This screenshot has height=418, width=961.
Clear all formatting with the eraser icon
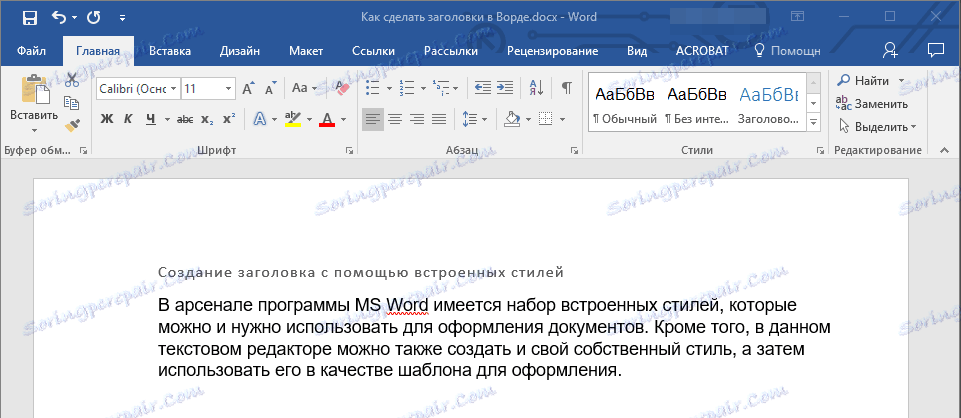[341, 88]
